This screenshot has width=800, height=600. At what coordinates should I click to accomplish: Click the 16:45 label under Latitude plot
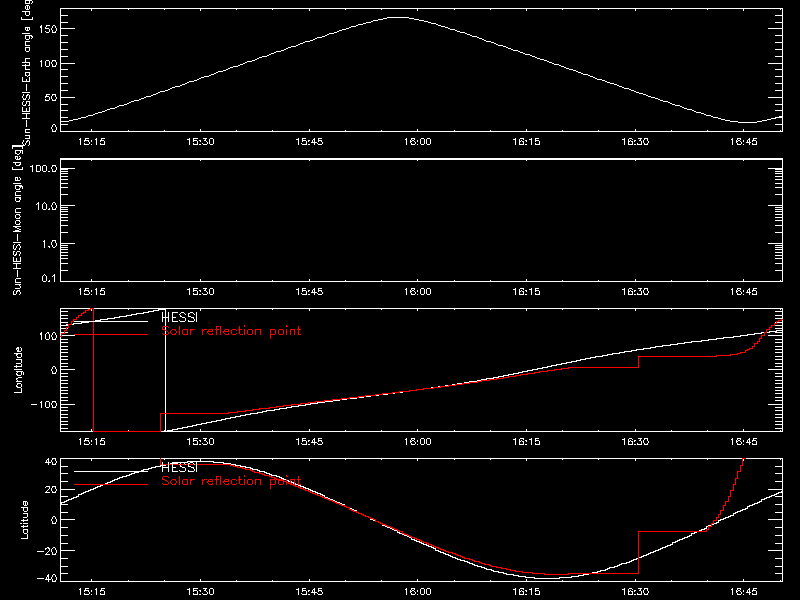[744, 592]
